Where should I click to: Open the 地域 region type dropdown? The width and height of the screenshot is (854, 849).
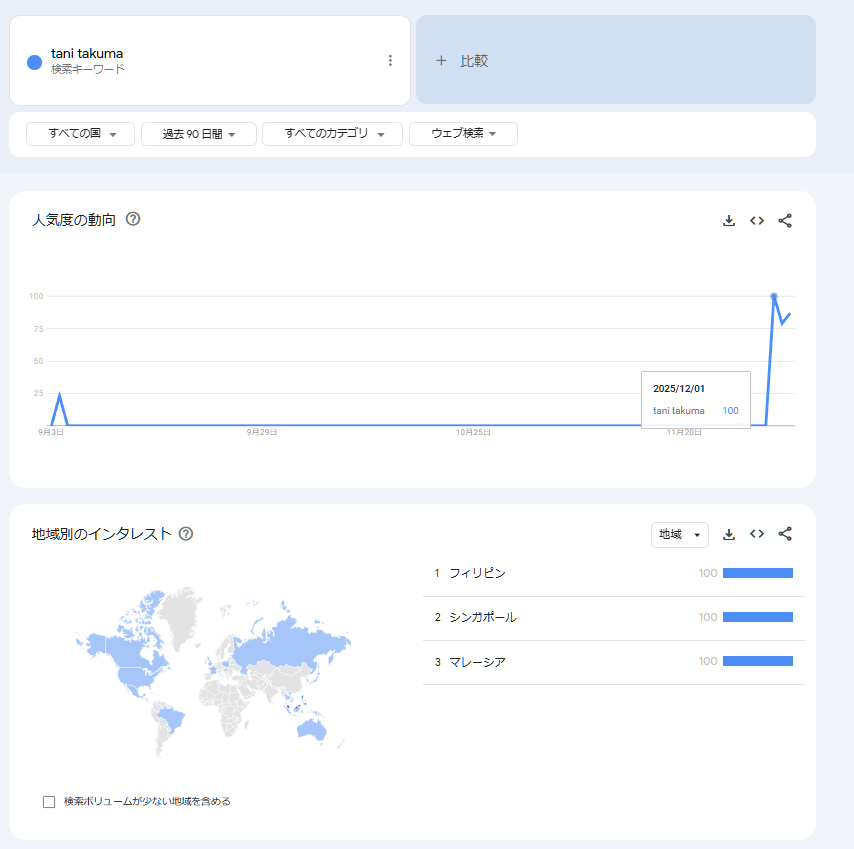tap(679, 535)
